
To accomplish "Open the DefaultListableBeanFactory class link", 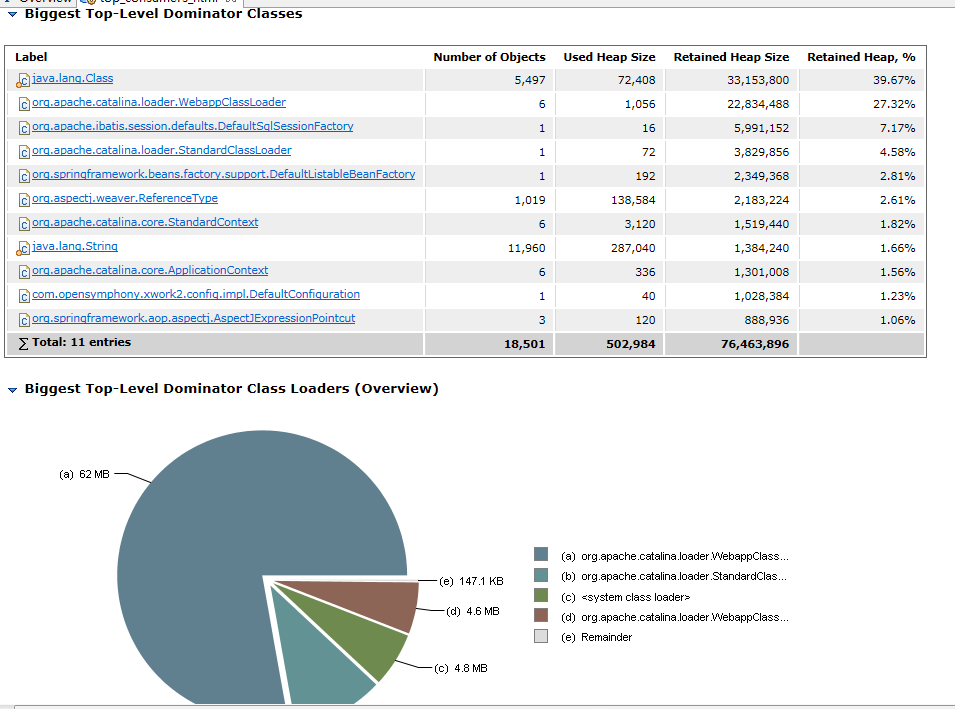I will 224,174.
